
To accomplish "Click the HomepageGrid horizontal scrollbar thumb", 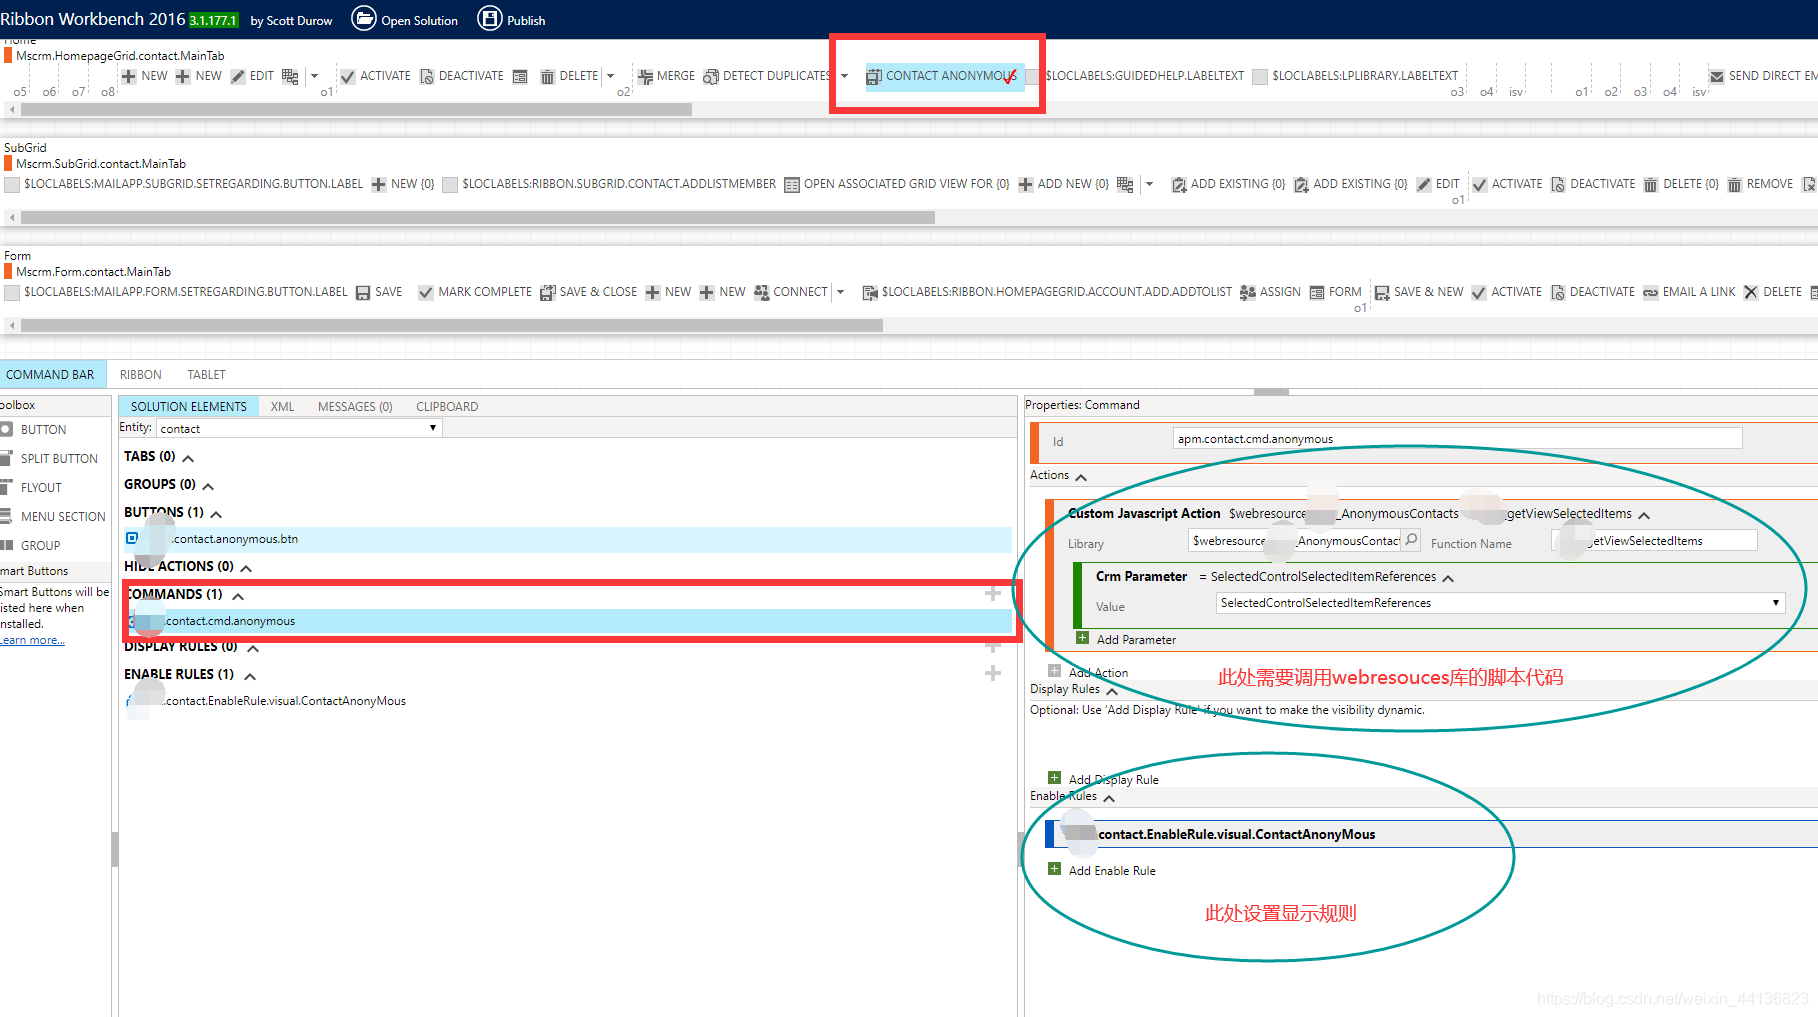I will pos(356,109).
